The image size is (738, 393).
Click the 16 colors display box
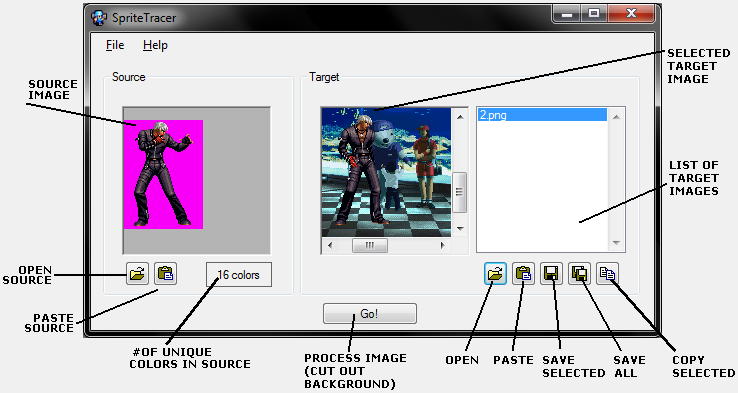tap(239, 275)
